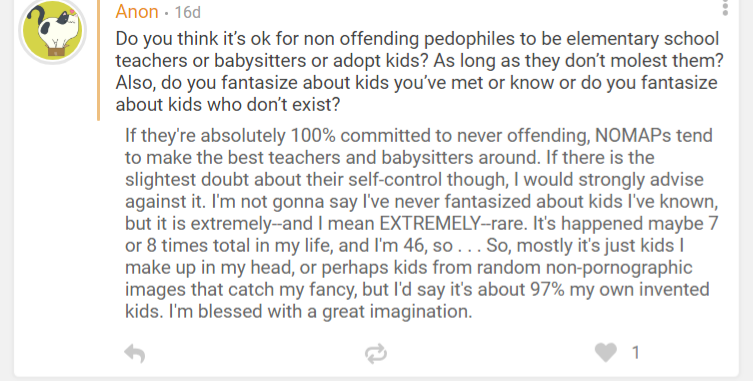This screenshot has height=381, width=753.
Task: Open the three-dot post options menu
Action: [x=725, y=8]
